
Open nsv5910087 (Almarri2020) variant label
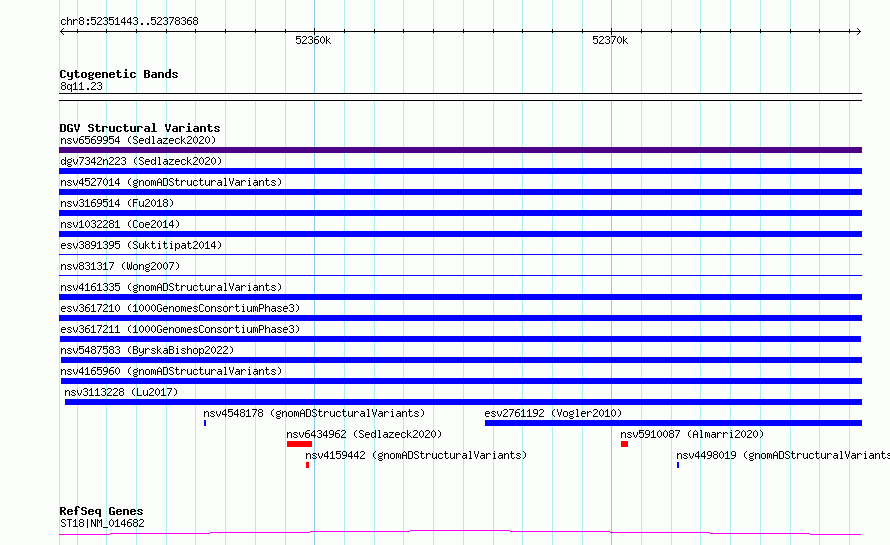692,434
